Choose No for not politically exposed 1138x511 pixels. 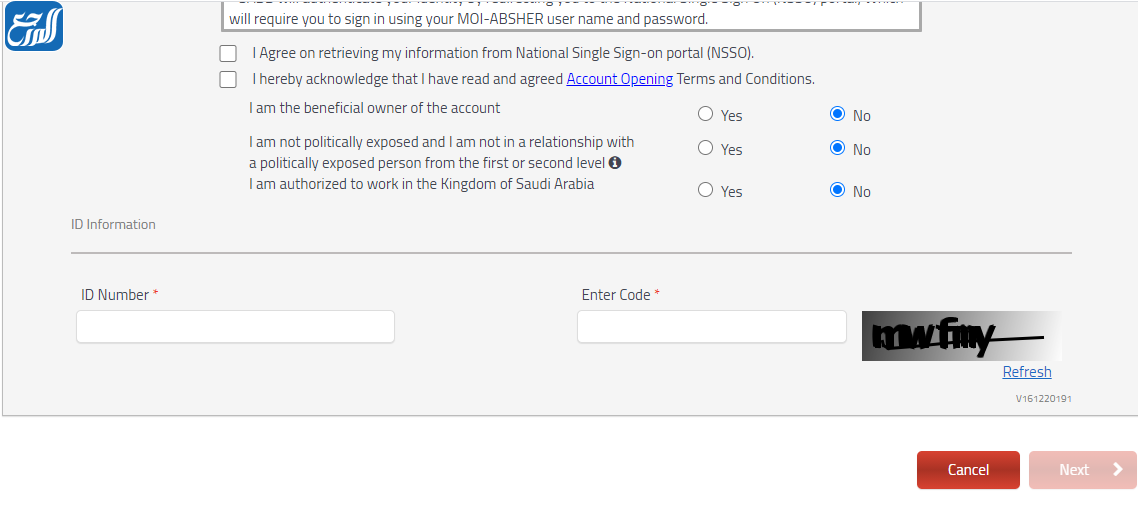point(838,148)
